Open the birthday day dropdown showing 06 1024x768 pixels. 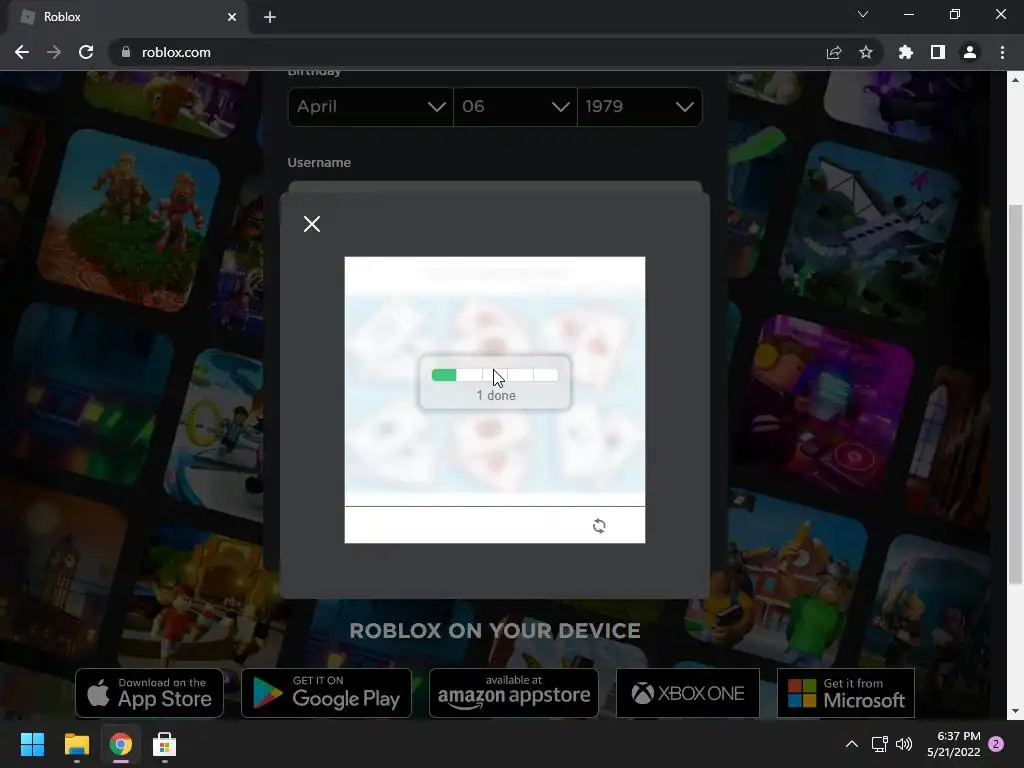click(x=515, y=106)
